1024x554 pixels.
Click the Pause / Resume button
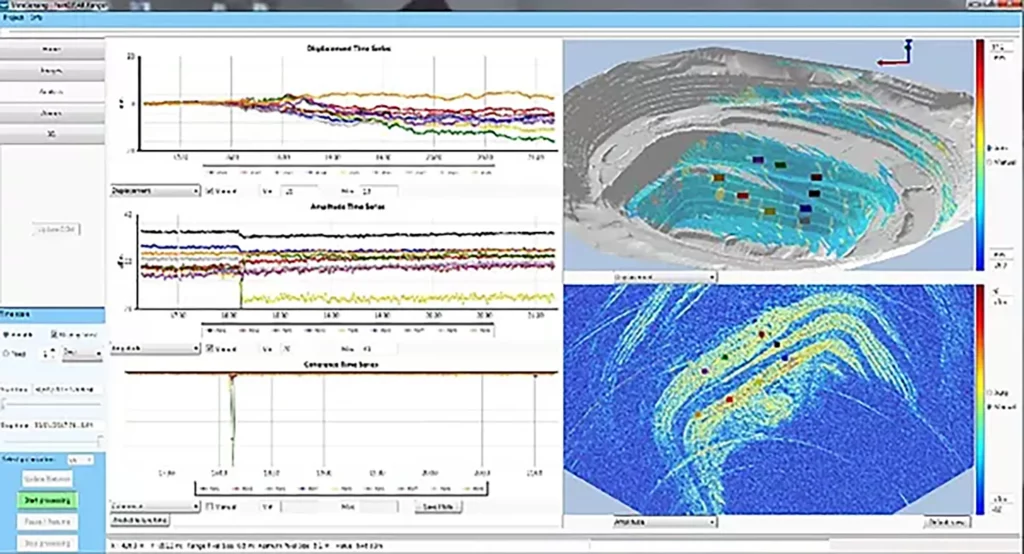tap(48, 522)
